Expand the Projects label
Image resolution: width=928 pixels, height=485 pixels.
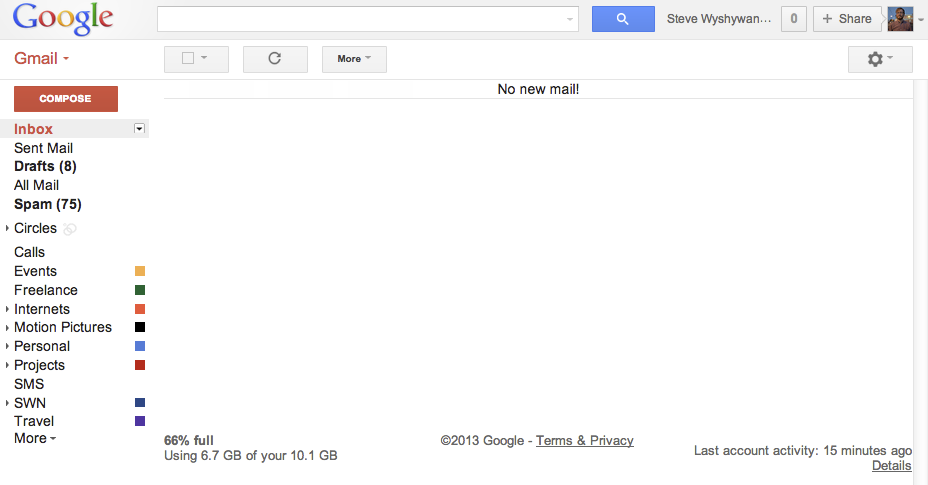(x=7, y=366)
